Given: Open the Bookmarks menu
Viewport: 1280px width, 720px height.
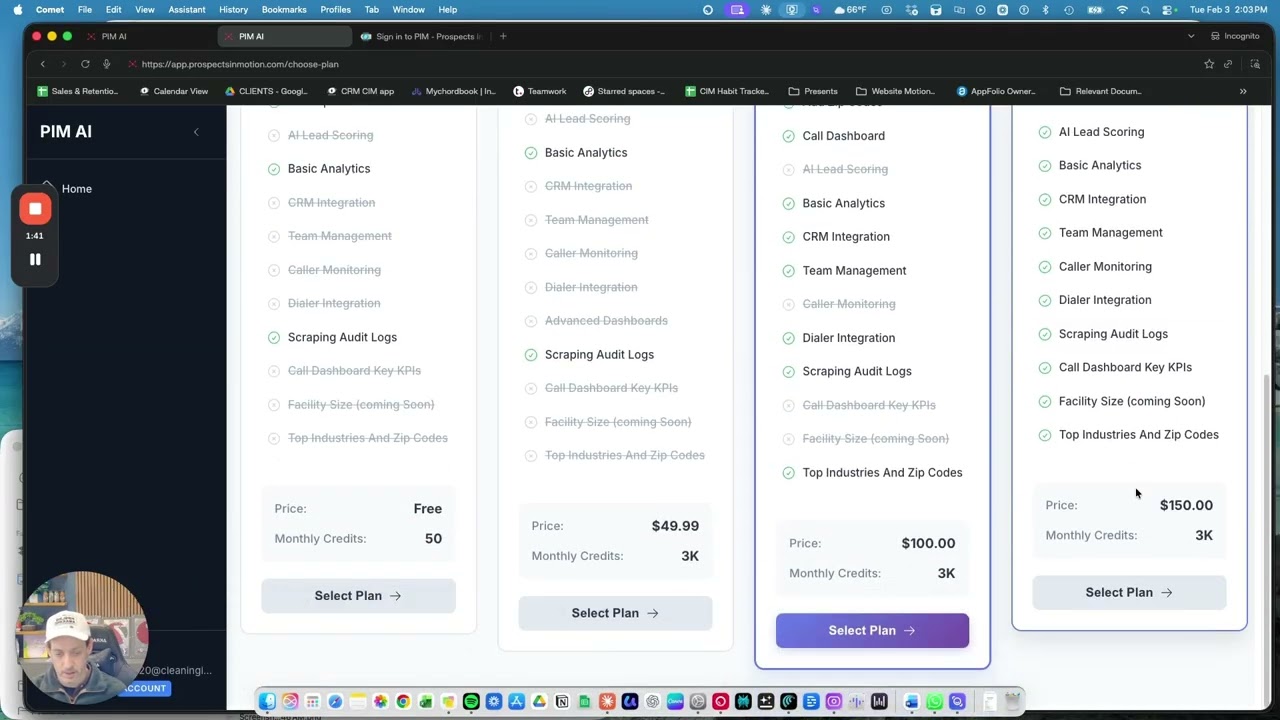Looking at the screenshot, I should click(x=284, y=10).
